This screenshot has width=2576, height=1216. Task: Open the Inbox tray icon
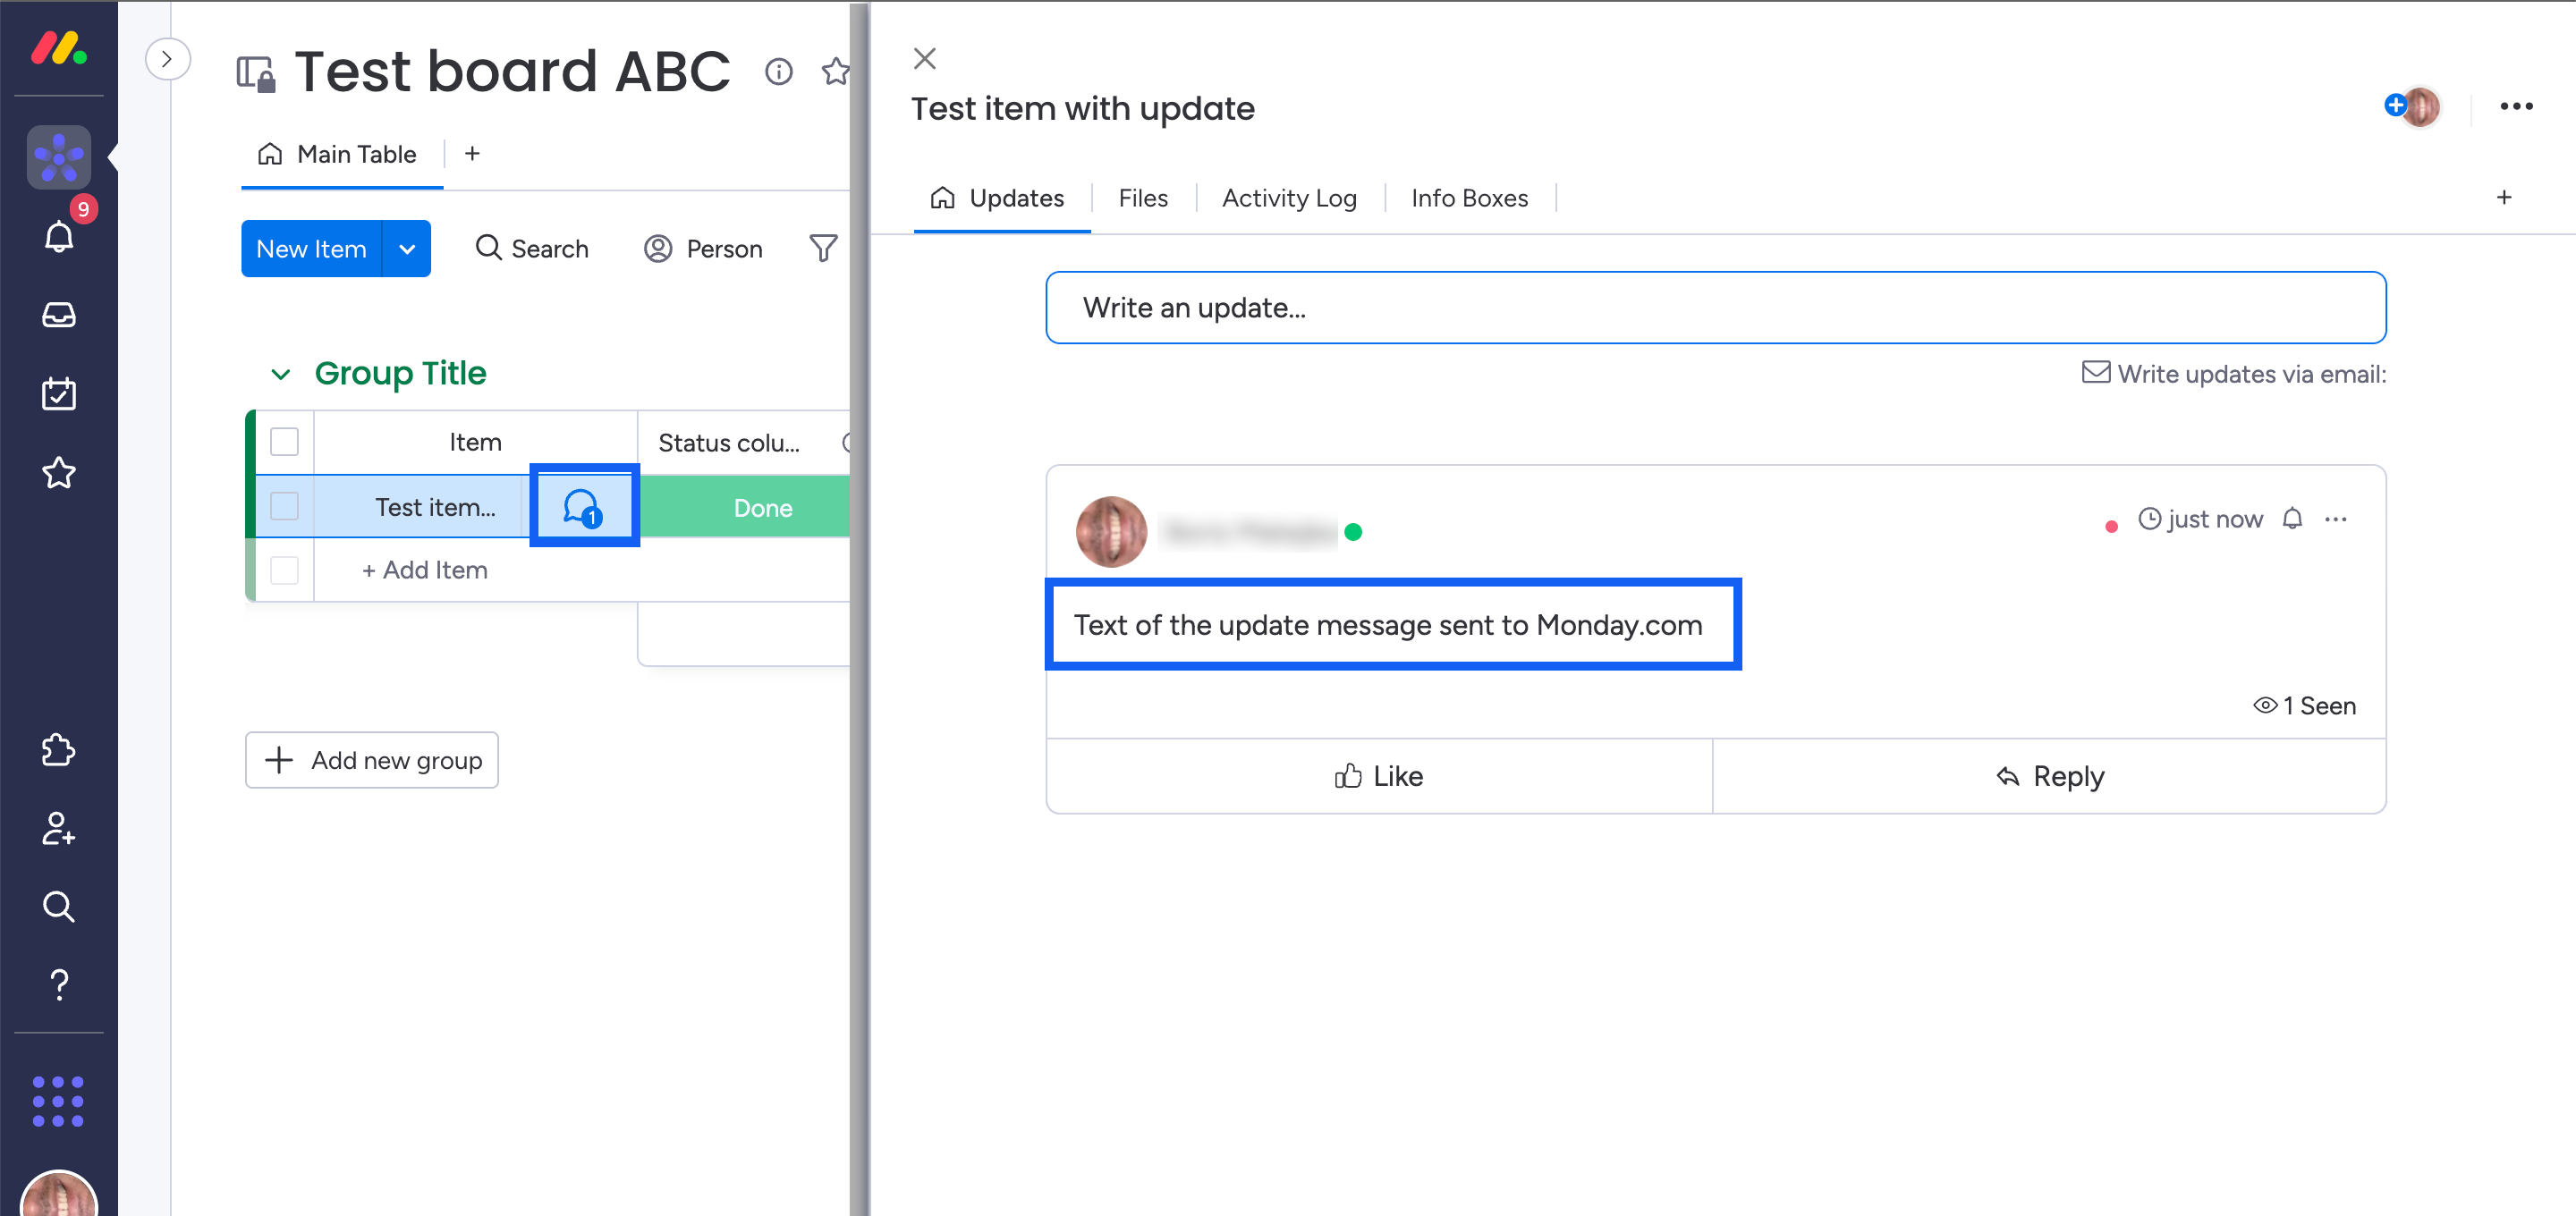pos(59,315)
